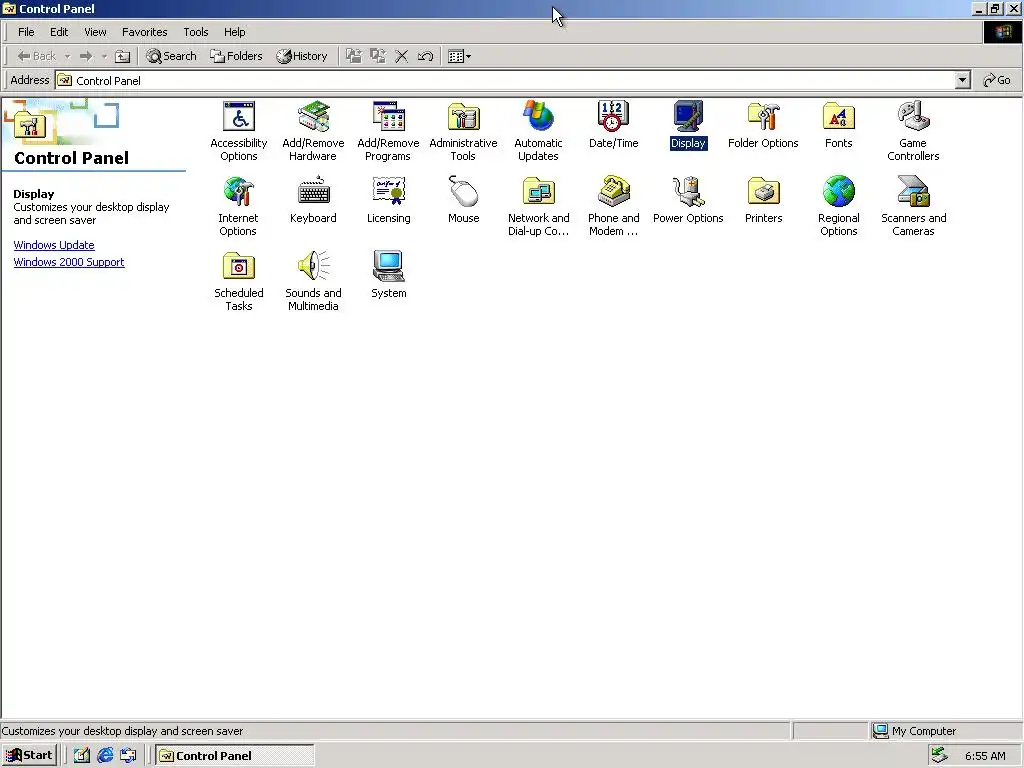Open the Forward button history arrow
This screenshot has width=1024, height=768.
104,57
